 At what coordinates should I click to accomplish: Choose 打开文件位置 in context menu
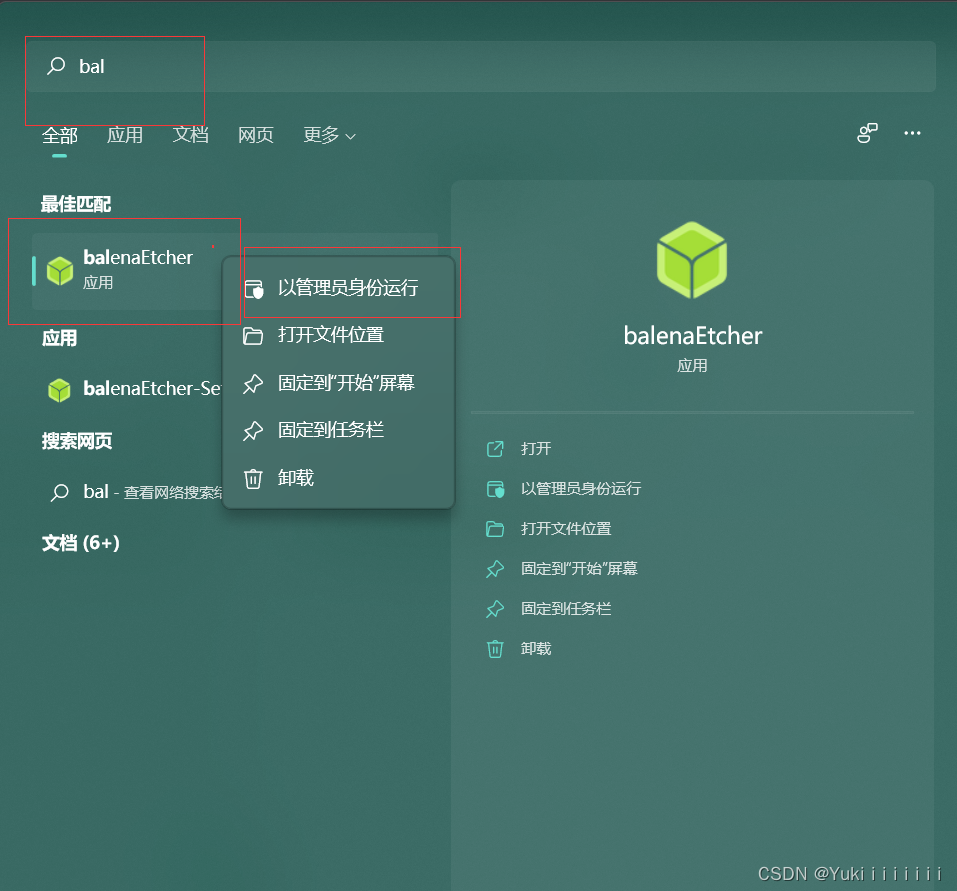pos(339,335)
